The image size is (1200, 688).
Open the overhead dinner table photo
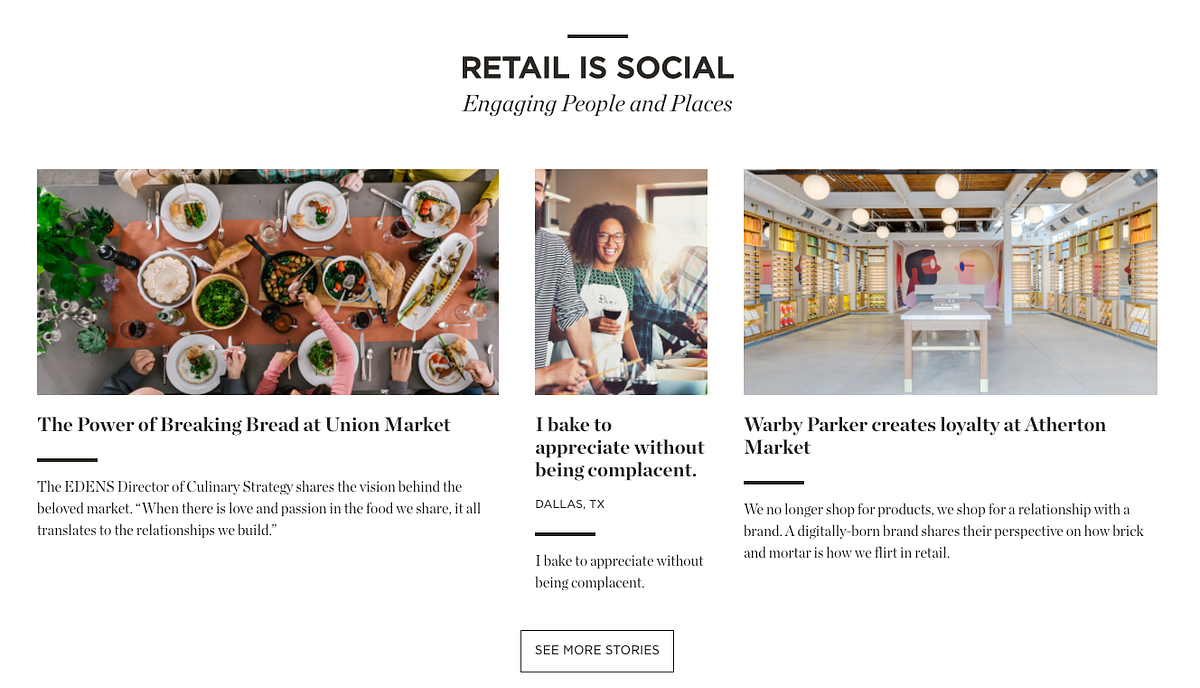268,282
